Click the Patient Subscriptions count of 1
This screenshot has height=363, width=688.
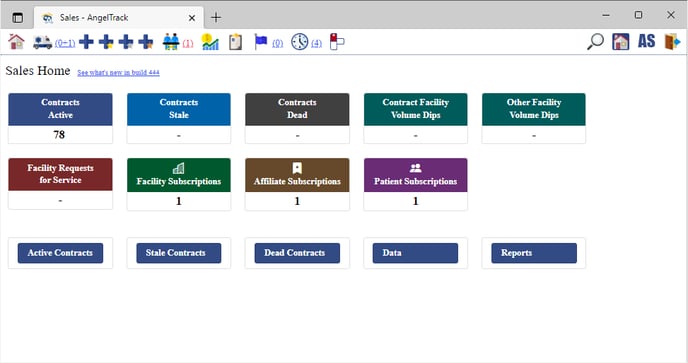click(416, 201)
